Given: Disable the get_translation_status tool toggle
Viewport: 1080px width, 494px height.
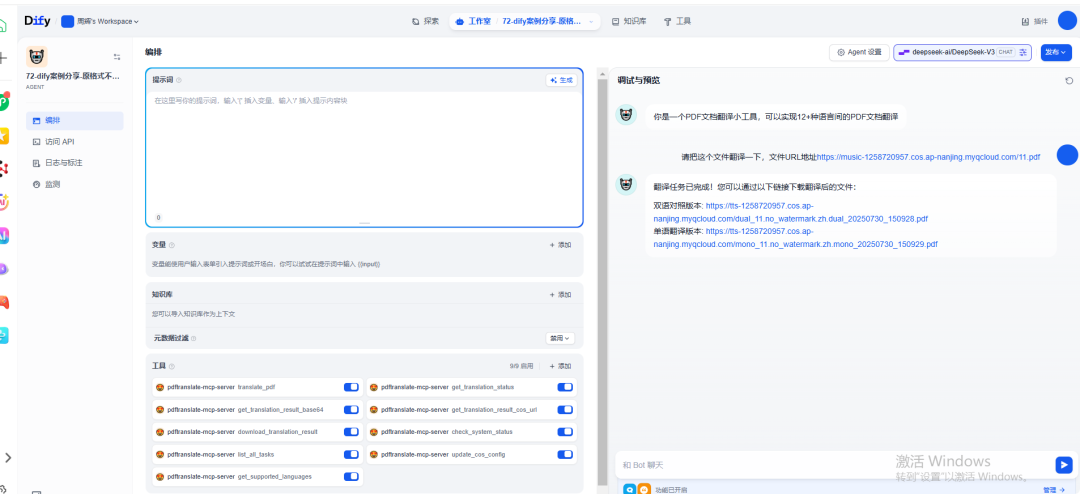Looking at the screenshot, I should [565, 387].
